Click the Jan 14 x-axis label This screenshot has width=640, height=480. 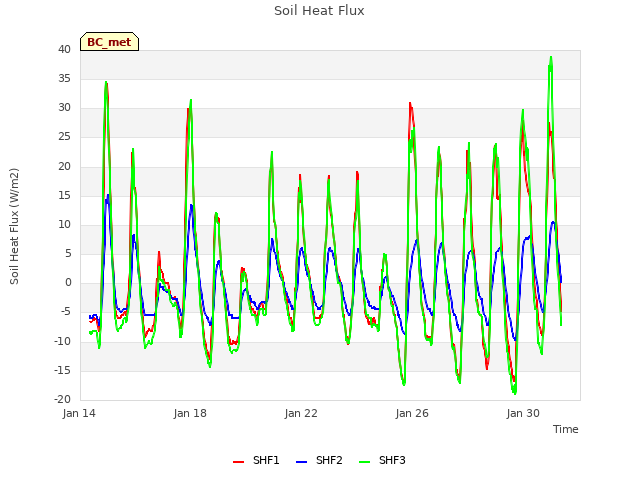[x=79, y=413]
